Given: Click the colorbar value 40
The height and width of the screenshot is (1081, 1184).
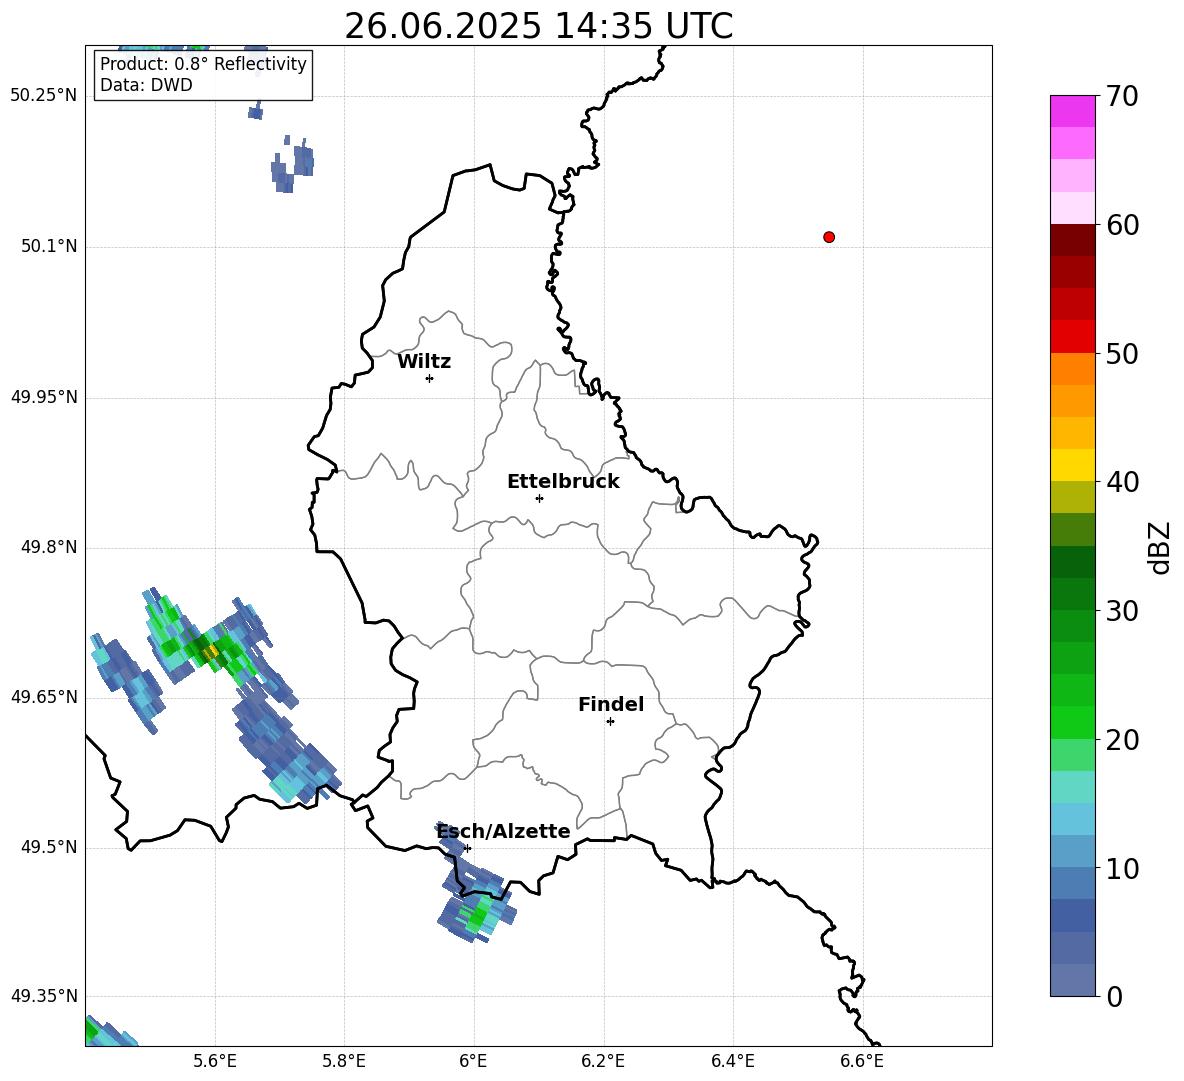Looking at the screenshot, I should [1122, 482].
